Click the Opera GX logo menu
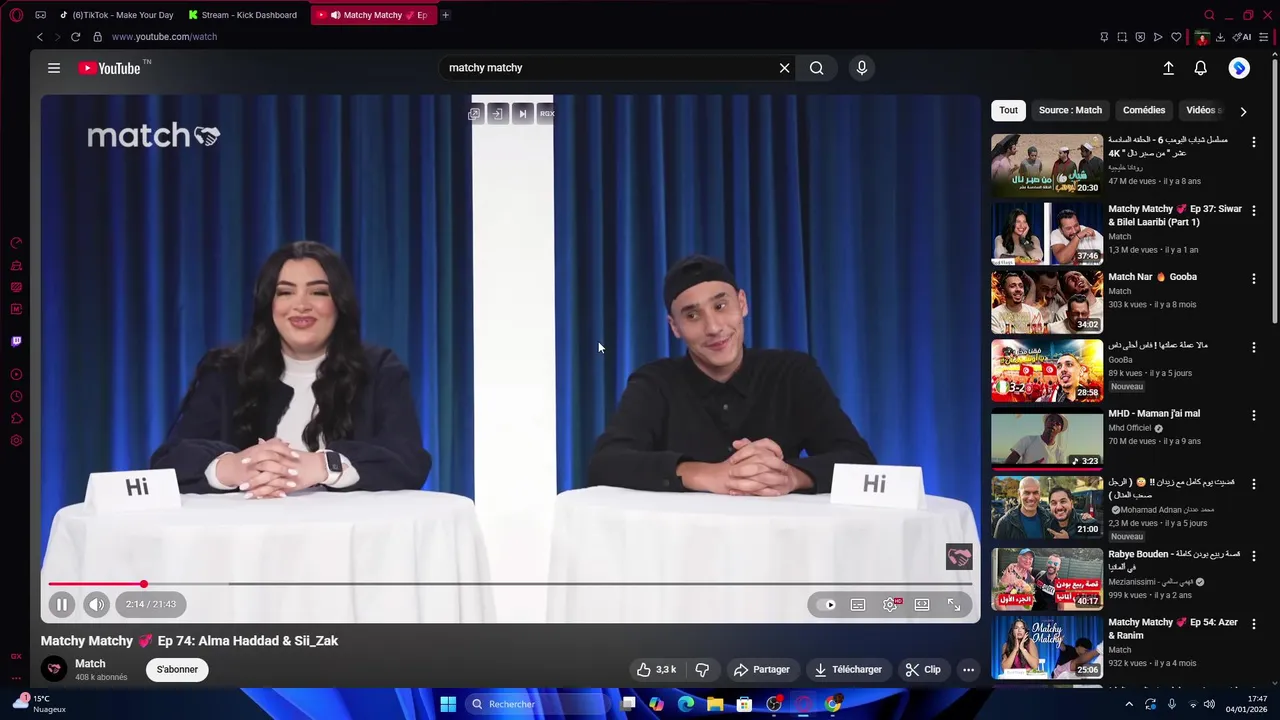The height and width of the screenshot is (720, 1280). pos(16,15)
